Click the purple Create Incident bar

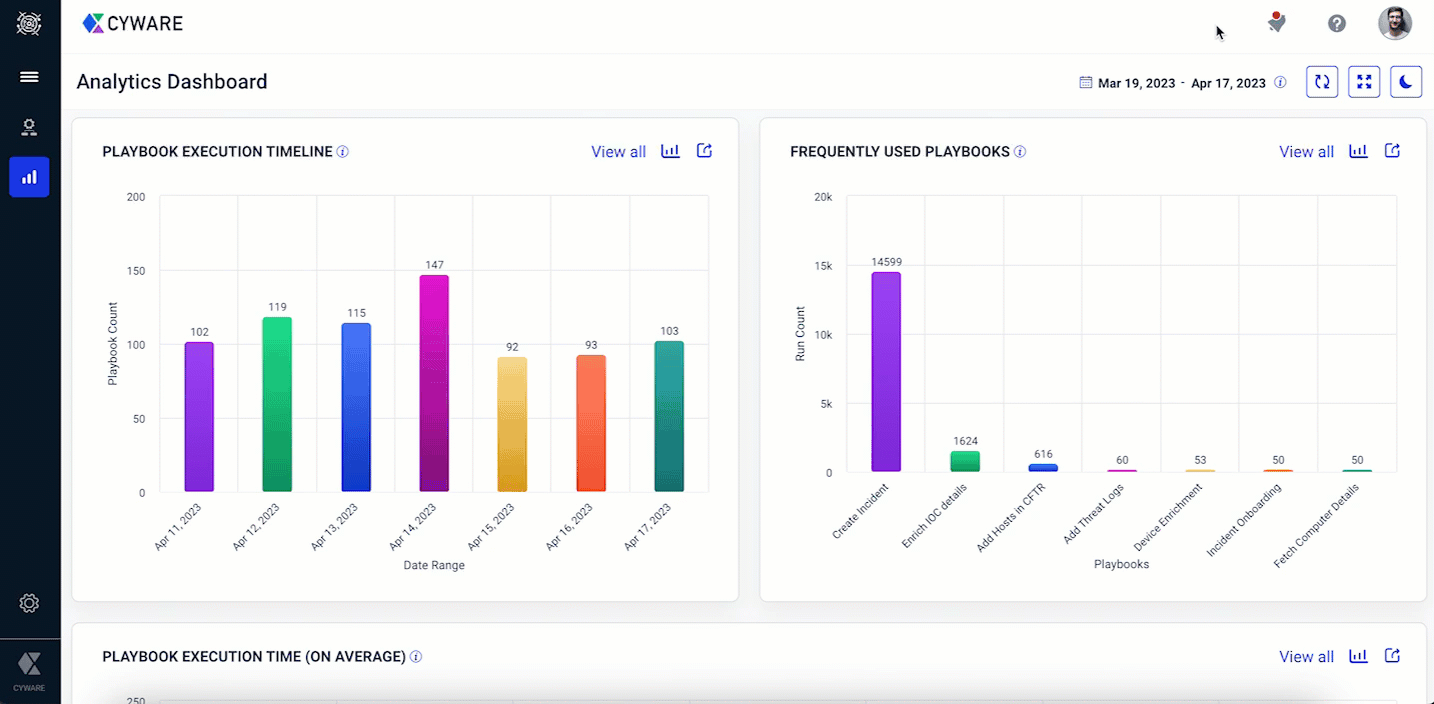coord(886,371)
